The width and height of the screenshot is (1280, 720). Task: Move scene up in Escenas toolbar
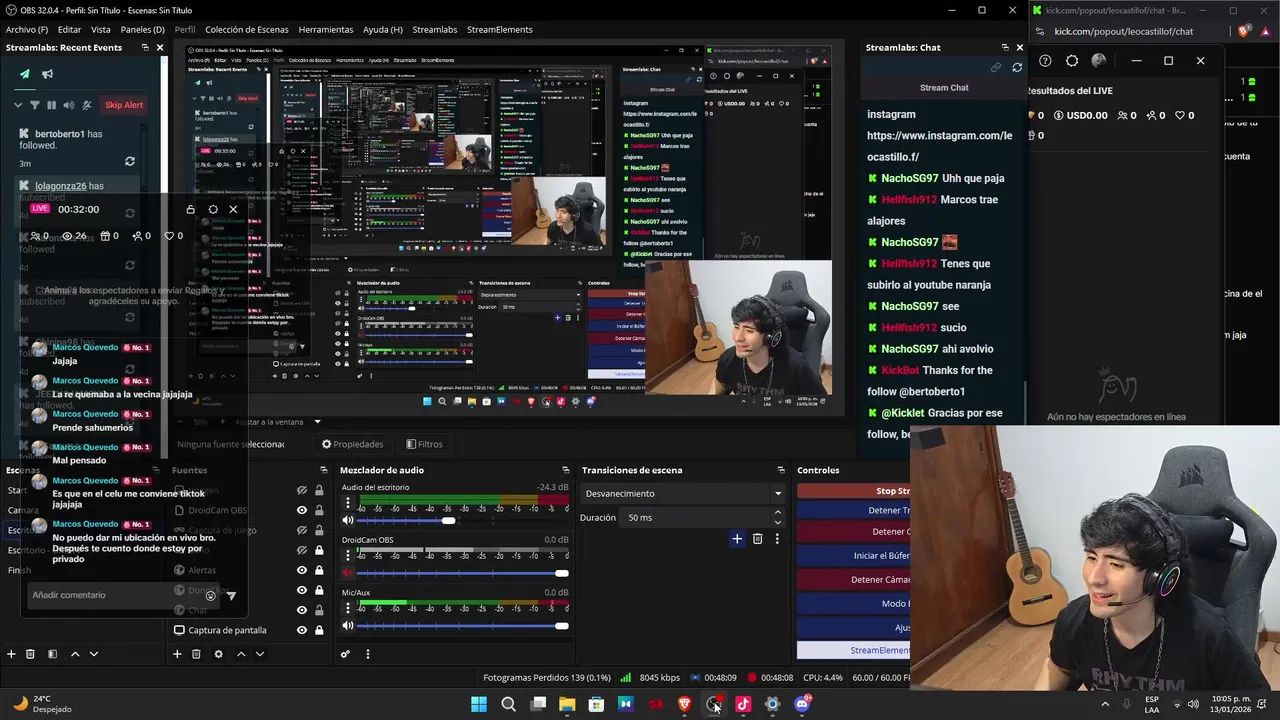coord(75,654)
